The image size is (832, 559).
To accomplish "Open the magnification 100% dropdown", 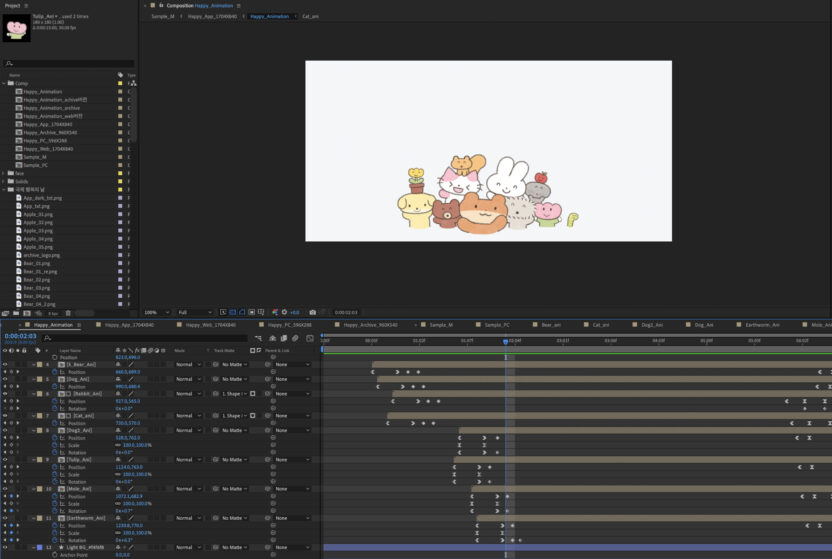I will click(155, 312).
